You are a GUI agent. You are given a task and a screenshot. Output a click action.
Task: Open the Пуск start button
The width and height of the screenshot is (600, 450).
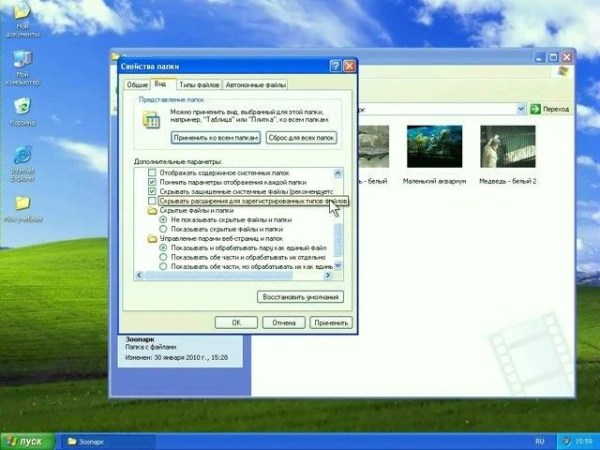click(x=27, y=440)
